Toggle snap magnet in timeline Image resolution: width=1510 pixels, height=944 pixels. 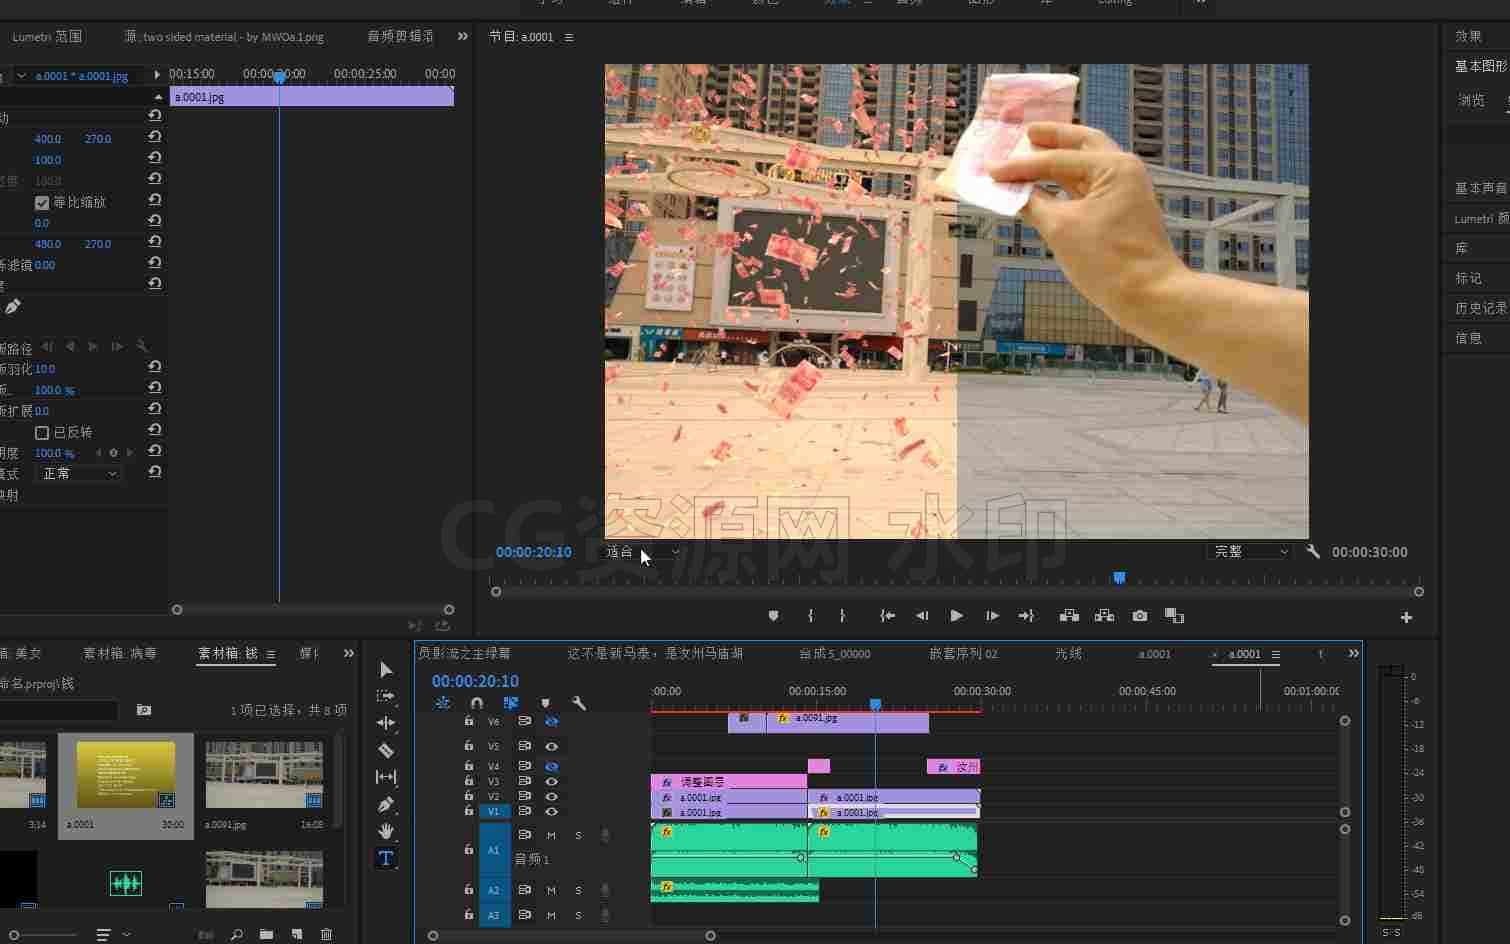(477, 703)
